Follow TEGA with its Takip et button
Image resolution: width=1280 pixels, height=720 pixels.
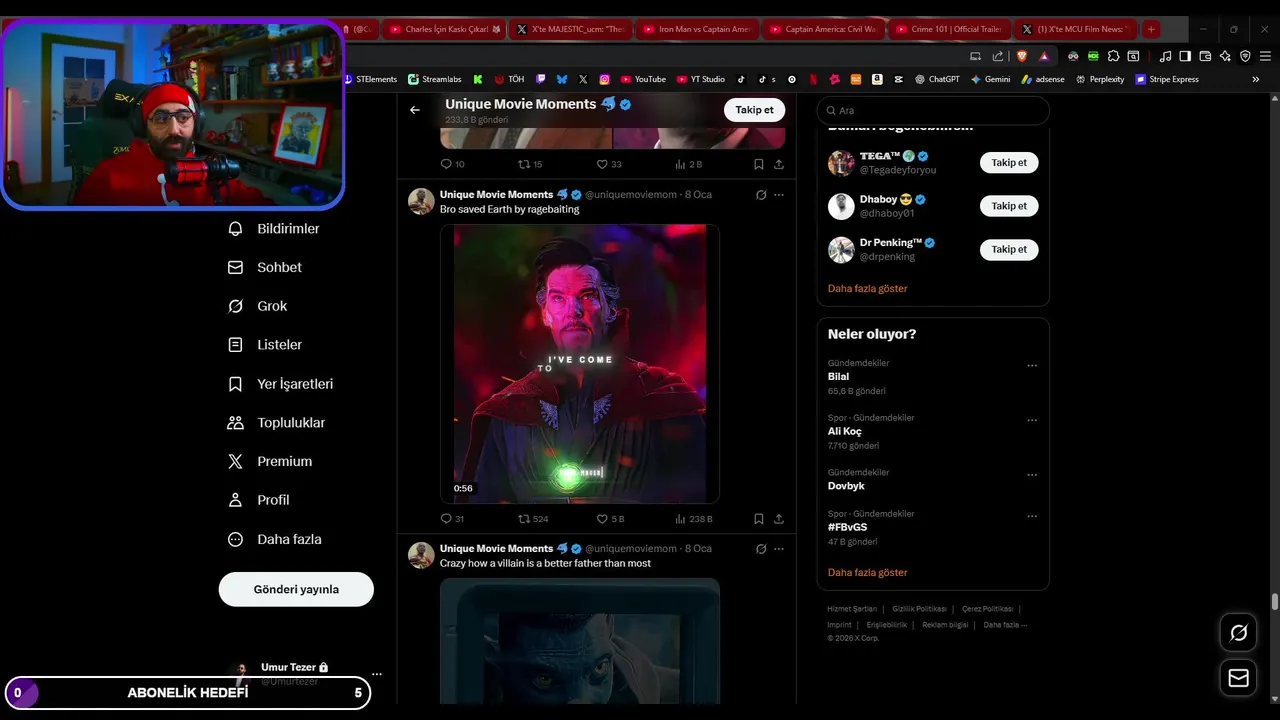tap(1009, 162)
